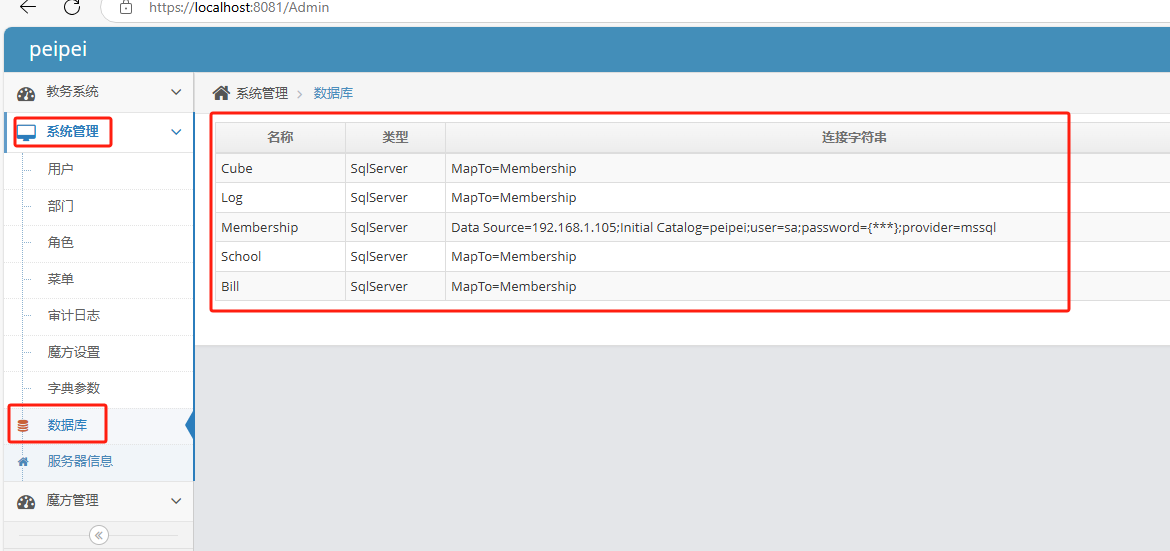The width and height of the screenshot is (1170, 551).
Task: Click the 教务系统 dashboard icon
Action: [x=26, y=93]
